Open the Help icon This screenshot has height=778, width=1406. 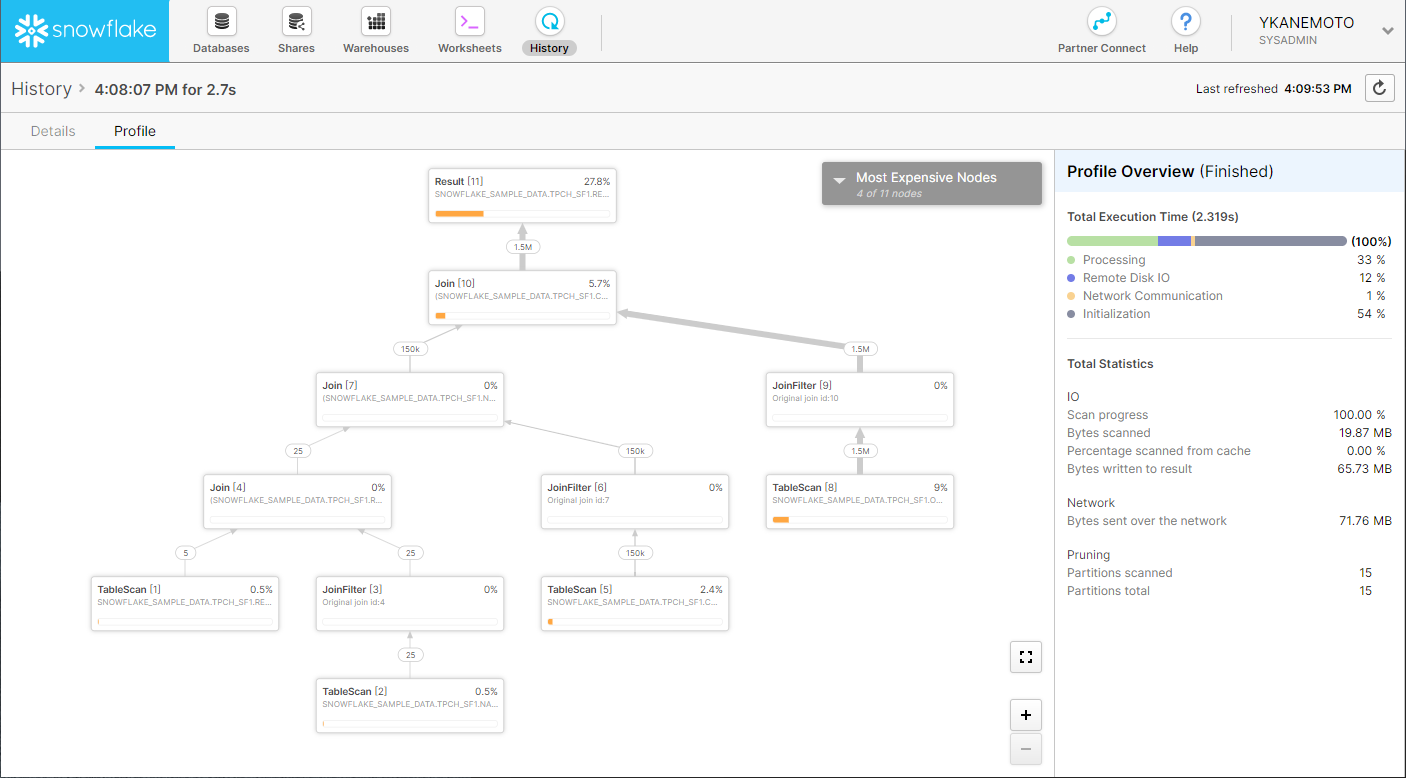1185,22
